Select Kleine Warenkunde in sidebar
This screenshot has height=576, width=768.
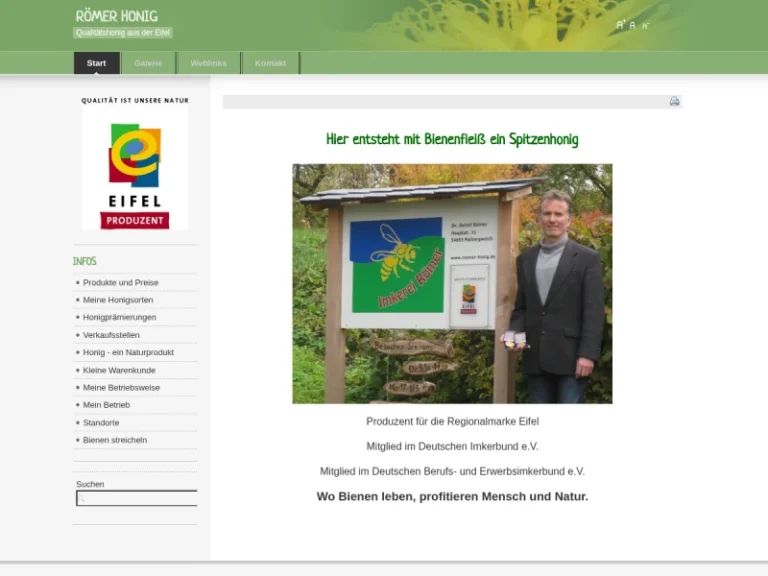tap(119, 370)
